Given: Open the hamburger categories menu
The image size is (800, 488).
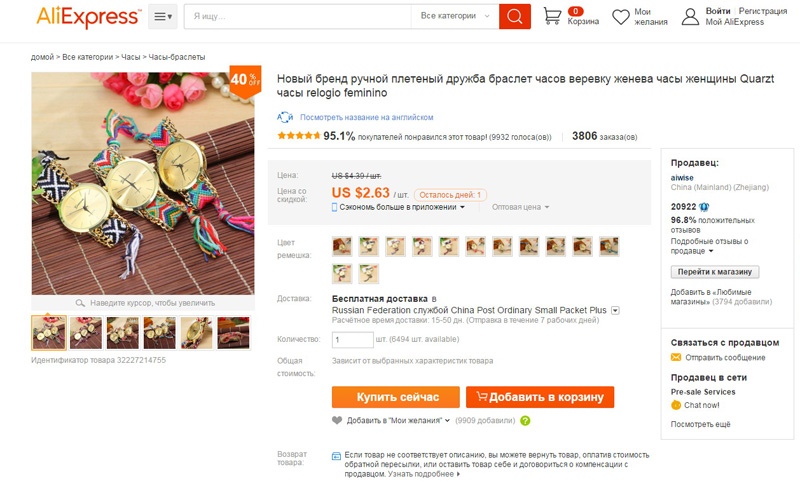Looking at the screenshot, I should coord(163,16).
